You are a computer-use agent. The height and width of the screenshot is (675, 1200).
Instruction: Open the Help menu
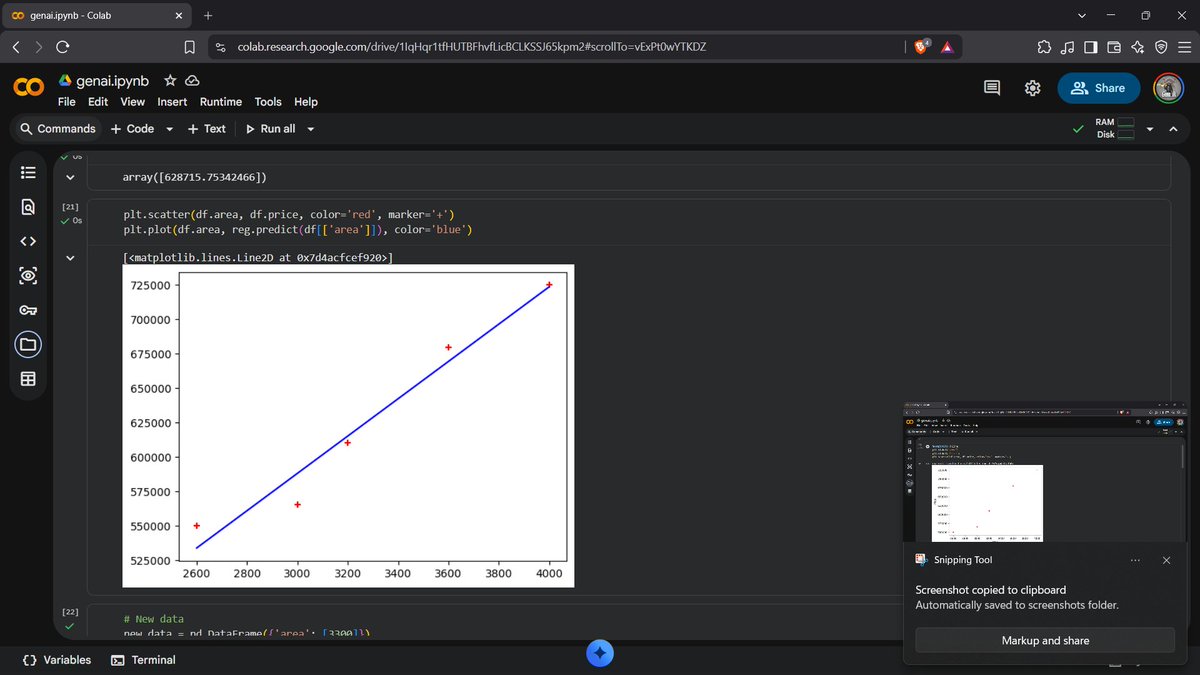tap(306, 102)
